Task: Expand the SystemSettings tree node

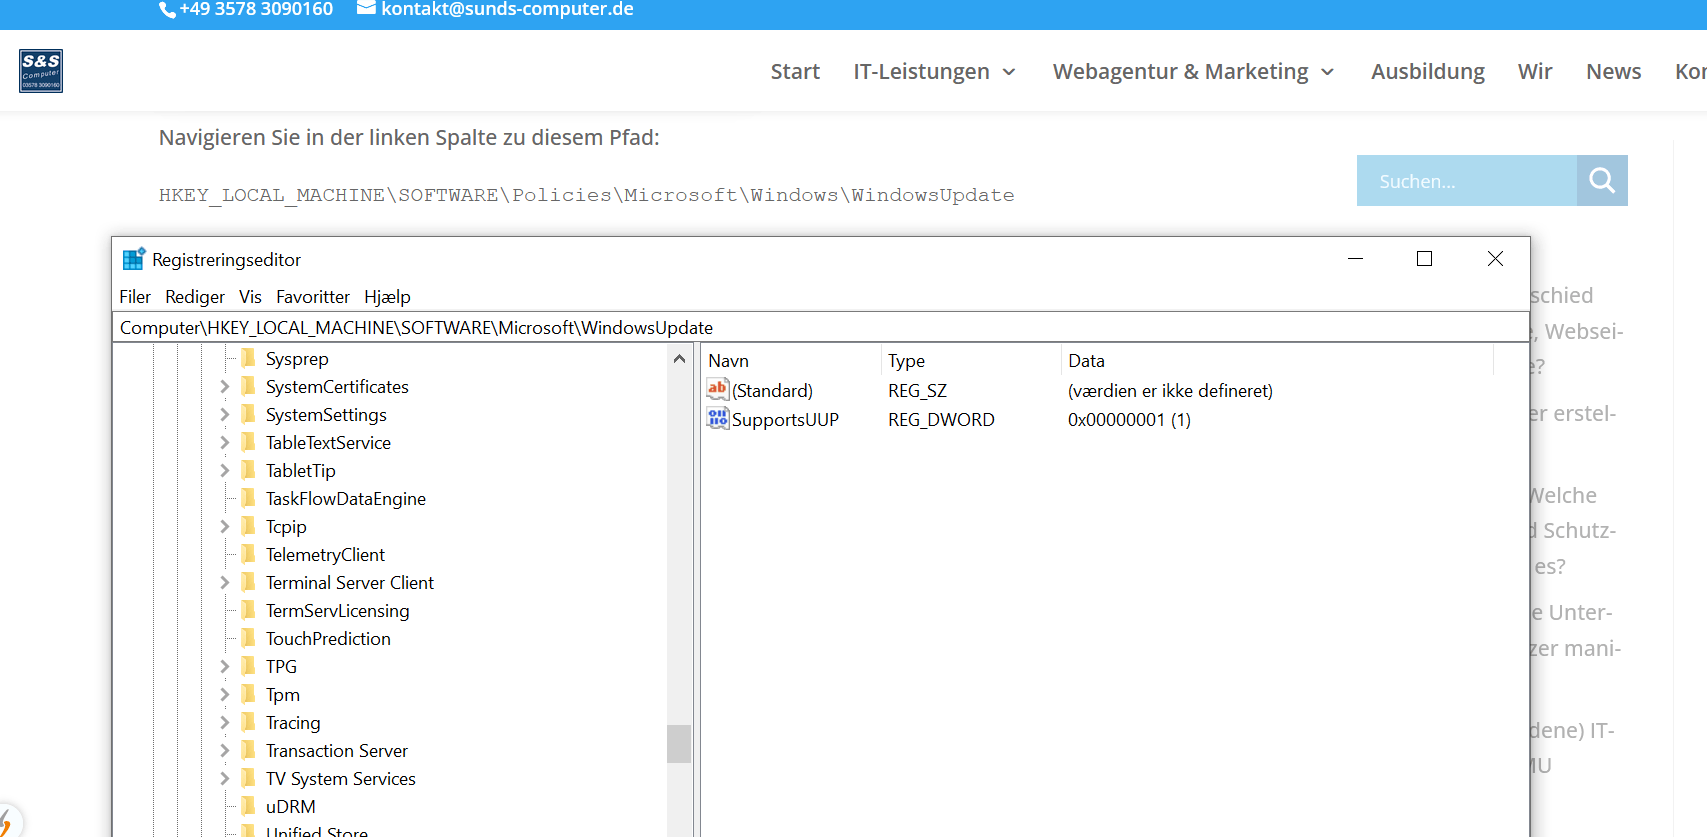Action: point(224,414)
